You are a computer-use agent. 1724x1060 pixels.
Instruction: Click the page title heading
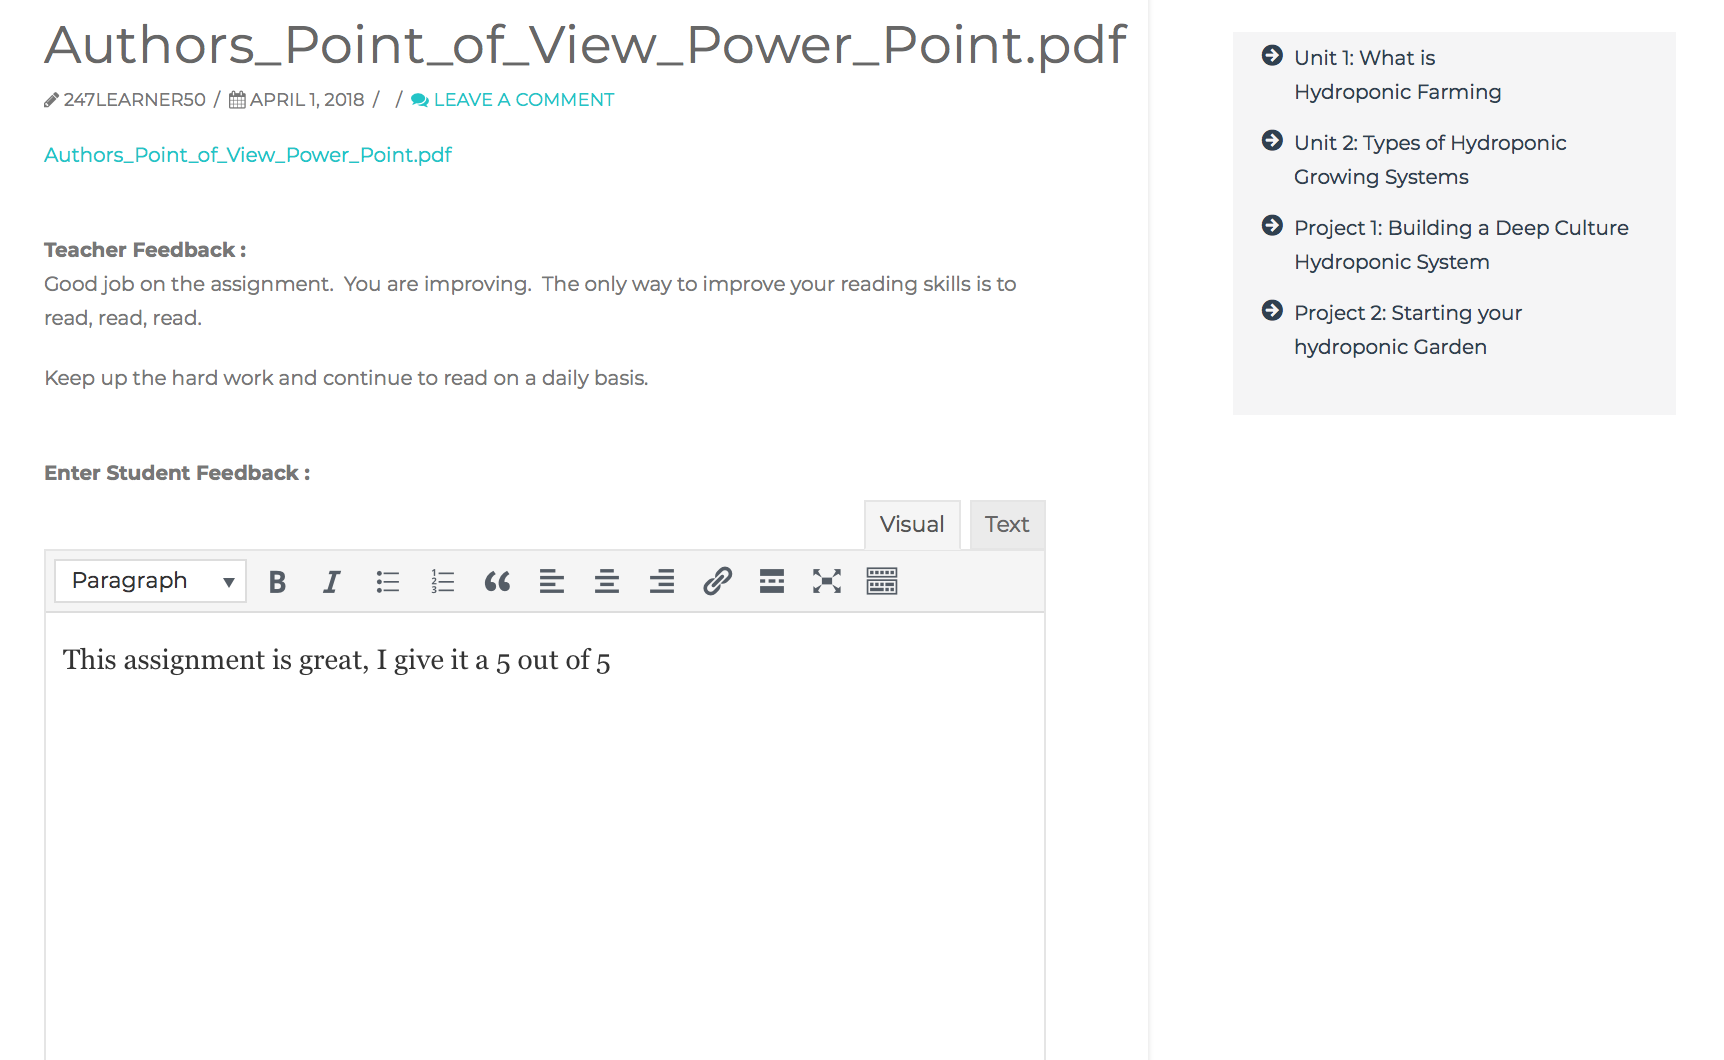point(586,45)
